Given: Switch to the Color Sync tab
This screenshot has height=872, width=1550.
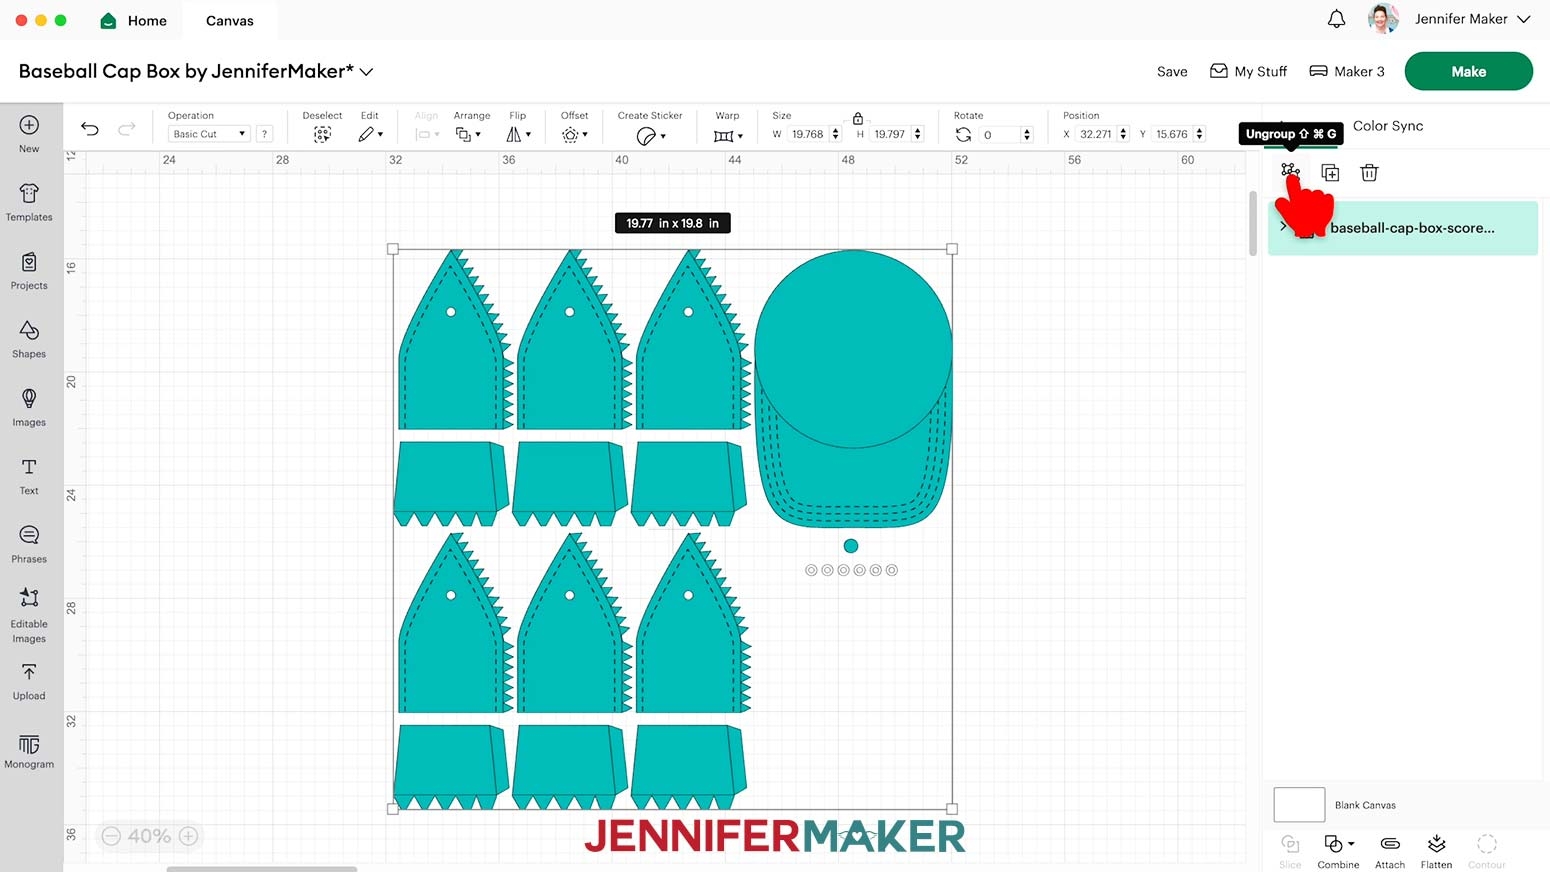Looking at the screenshot, I should pos(1388,126).
